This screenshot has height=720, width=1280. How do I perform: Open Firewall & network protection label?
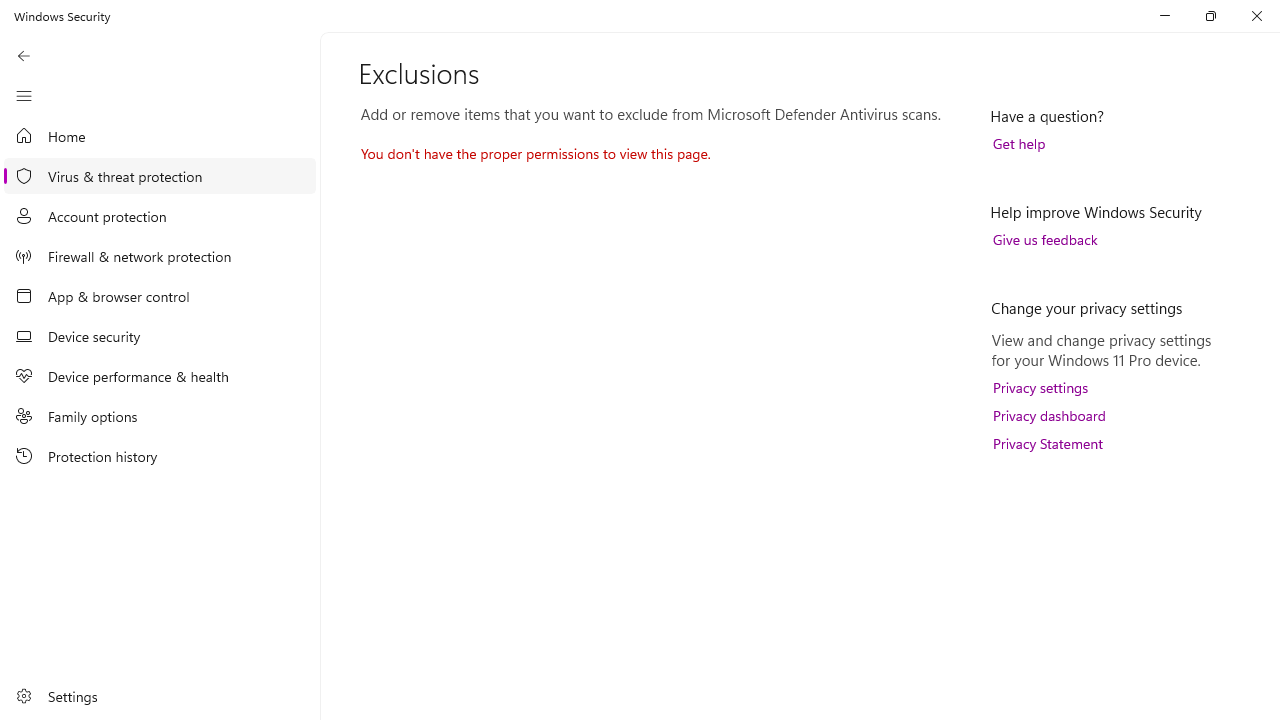tap(139, 257)
